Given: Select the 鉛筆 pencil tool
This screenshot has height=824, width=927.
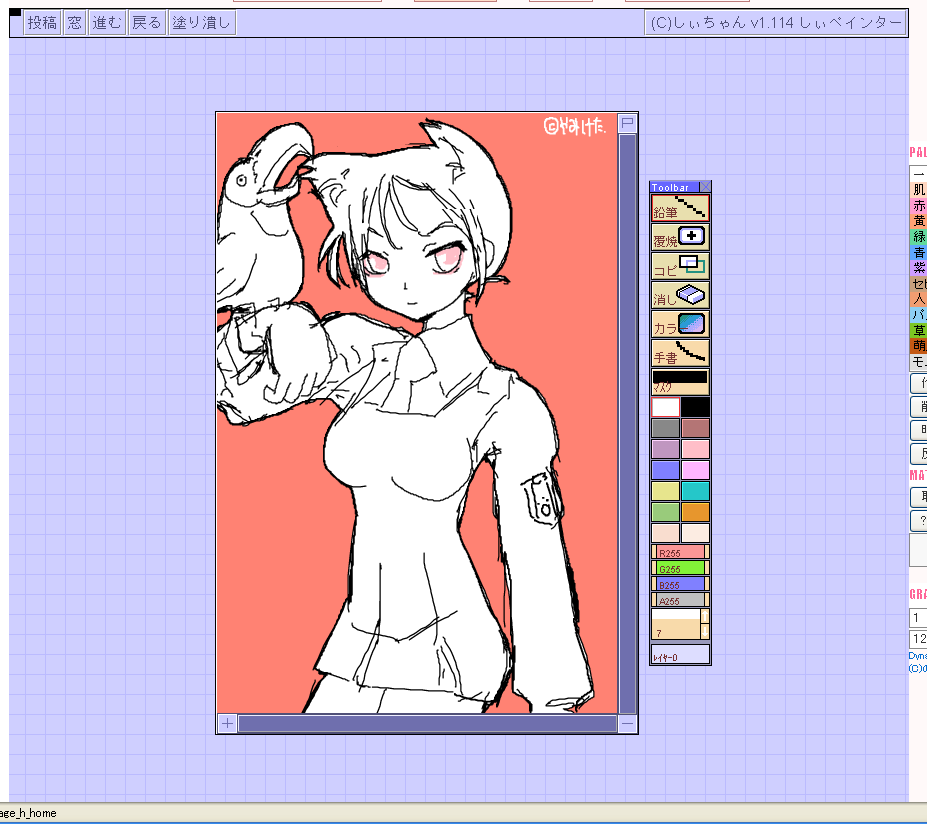Looking at the screenshot, I should pyautogui.click(x=680, y=208).
